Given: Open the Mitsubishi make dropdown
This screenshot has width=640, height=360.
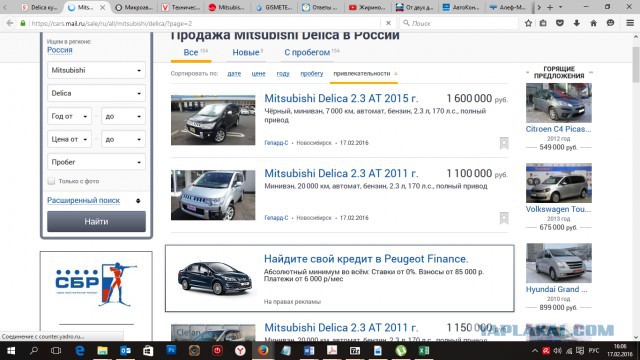Looking at the screenshot, I should (96, 70).
